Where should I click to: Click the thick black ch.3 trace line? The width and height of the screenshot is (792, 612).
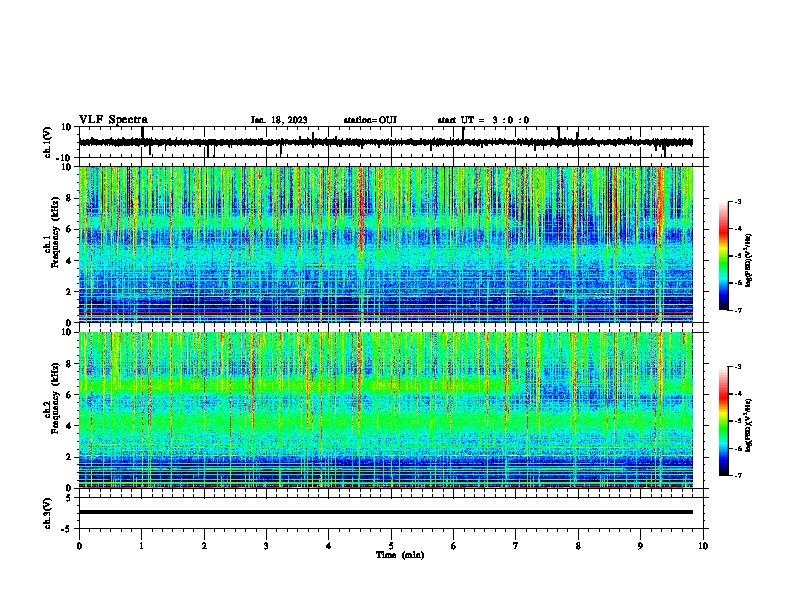tap(385, 512)
